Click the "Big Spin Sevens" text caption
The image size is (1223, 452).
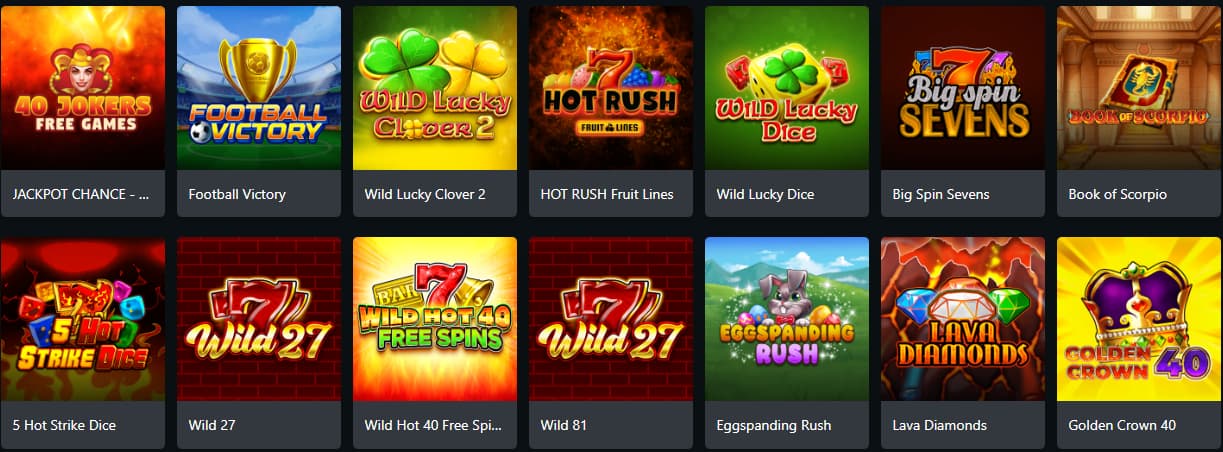[x=941, y=194]
